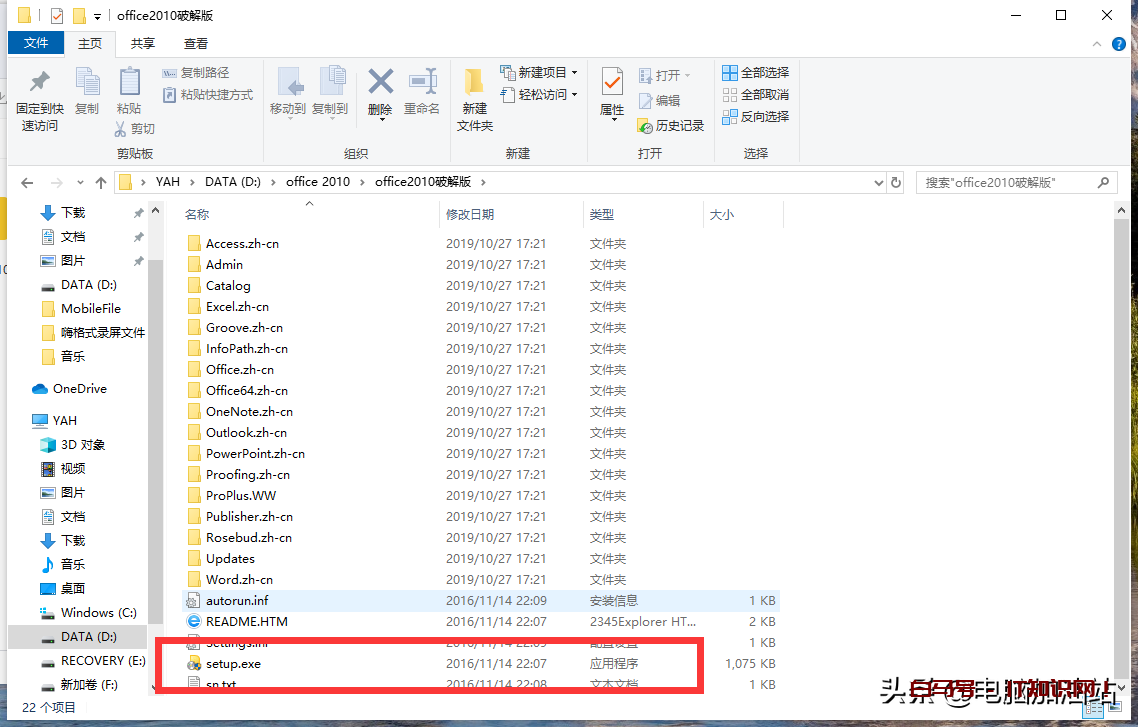Viewport: 1138px width, 727px height.
Task: Click the 重命名 rename icon
Action: [422, 82]
